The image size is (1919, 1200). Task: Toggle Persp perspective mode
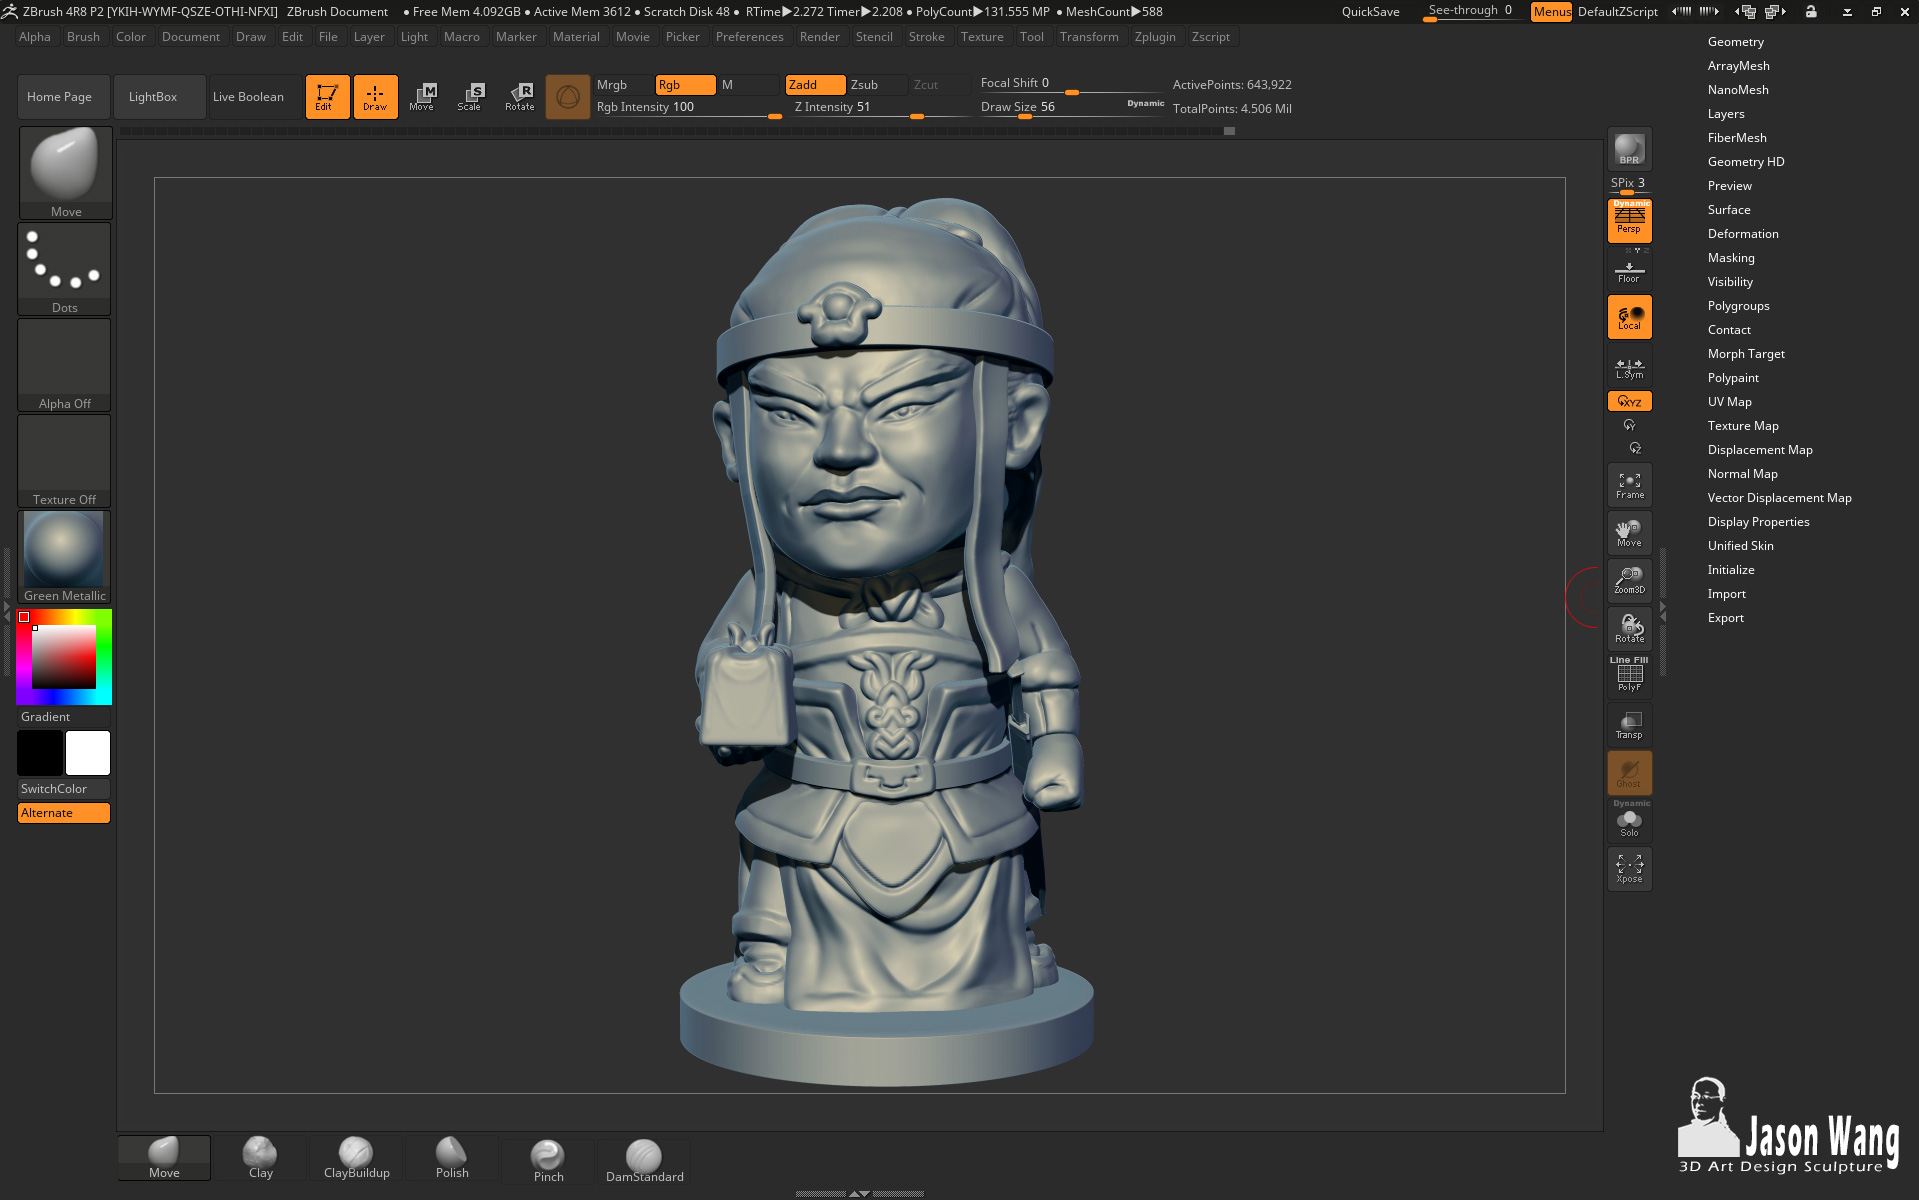(x=1629, y=221)
